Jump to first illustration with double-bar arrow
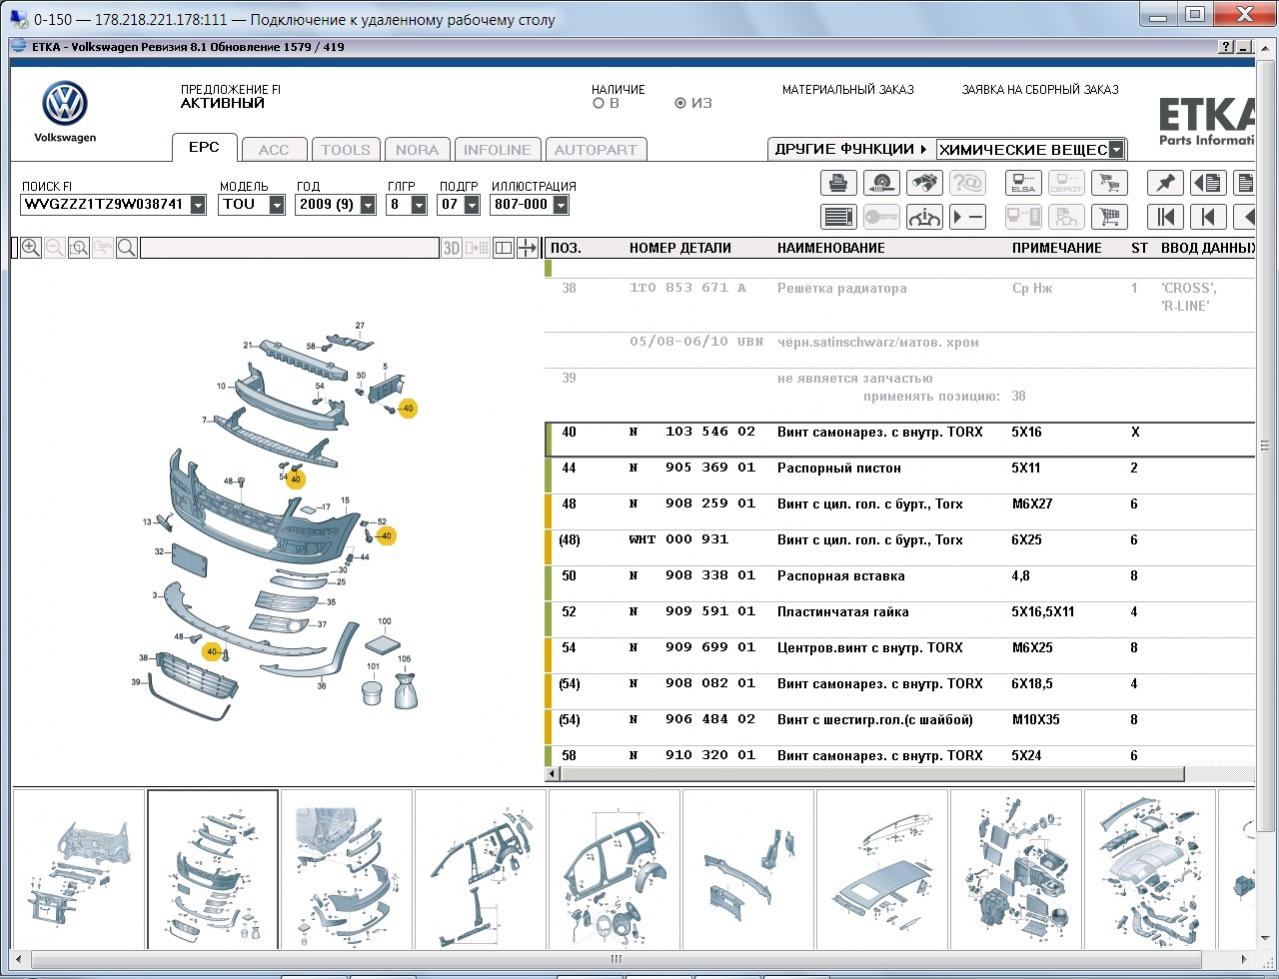 [x=1165, y=216]
